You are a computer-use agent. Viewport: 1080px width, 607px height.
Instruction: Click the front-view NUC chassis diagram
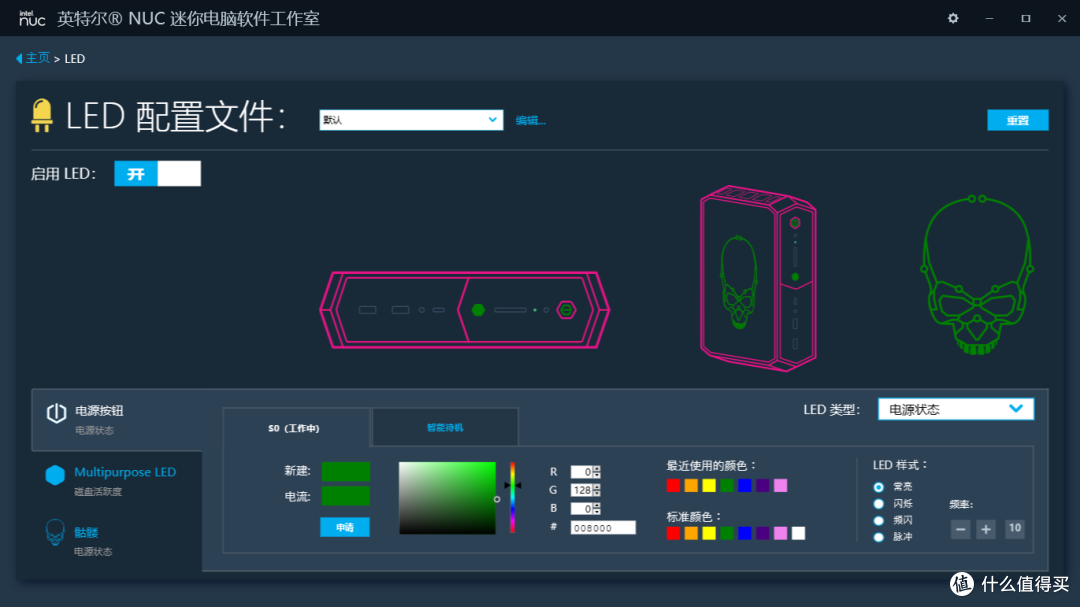pyautogui.click(x=465, y=310)
